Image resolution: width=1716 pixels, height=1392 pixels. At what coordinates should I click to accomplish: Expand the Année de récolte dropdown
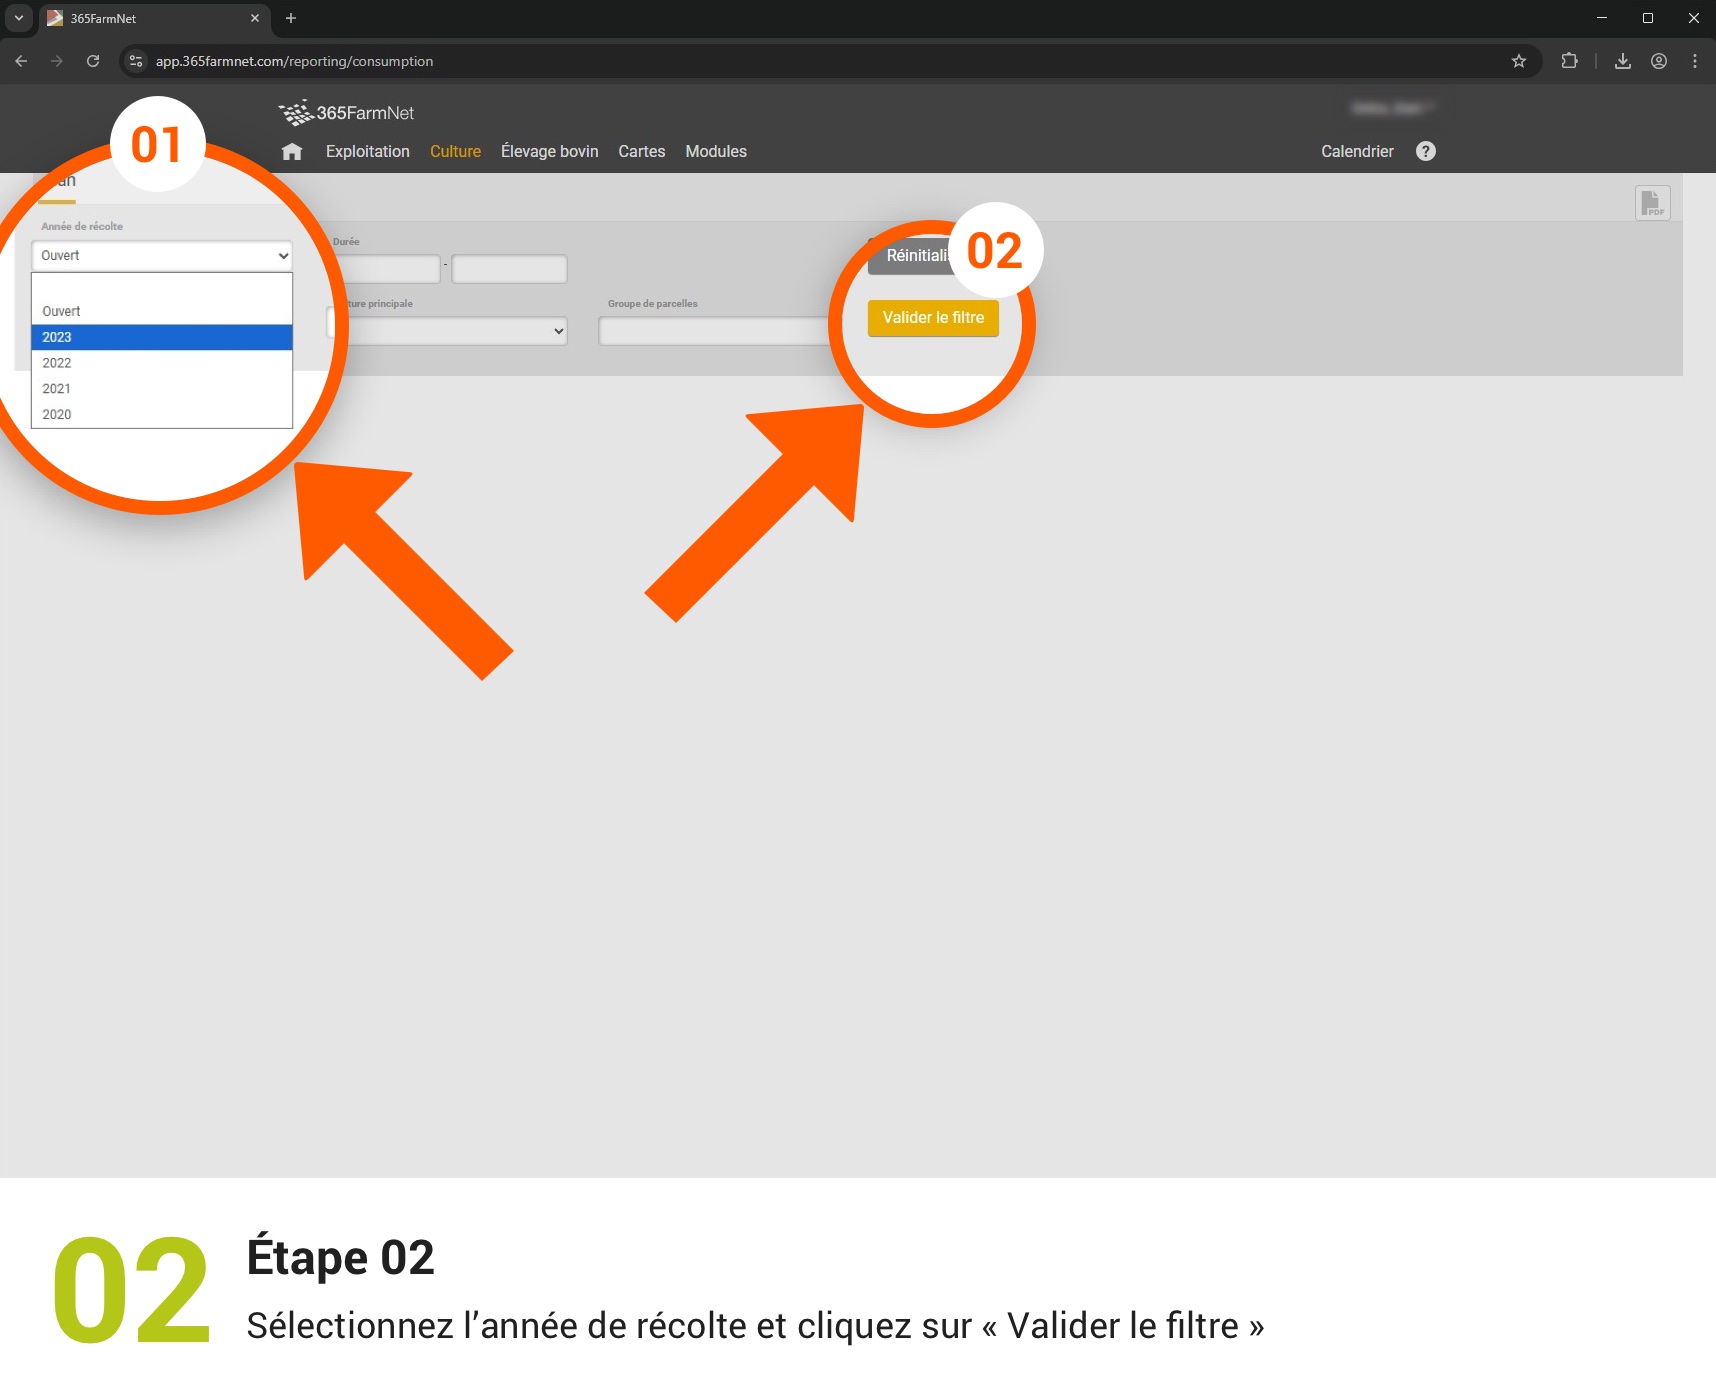tap(161, 256)
